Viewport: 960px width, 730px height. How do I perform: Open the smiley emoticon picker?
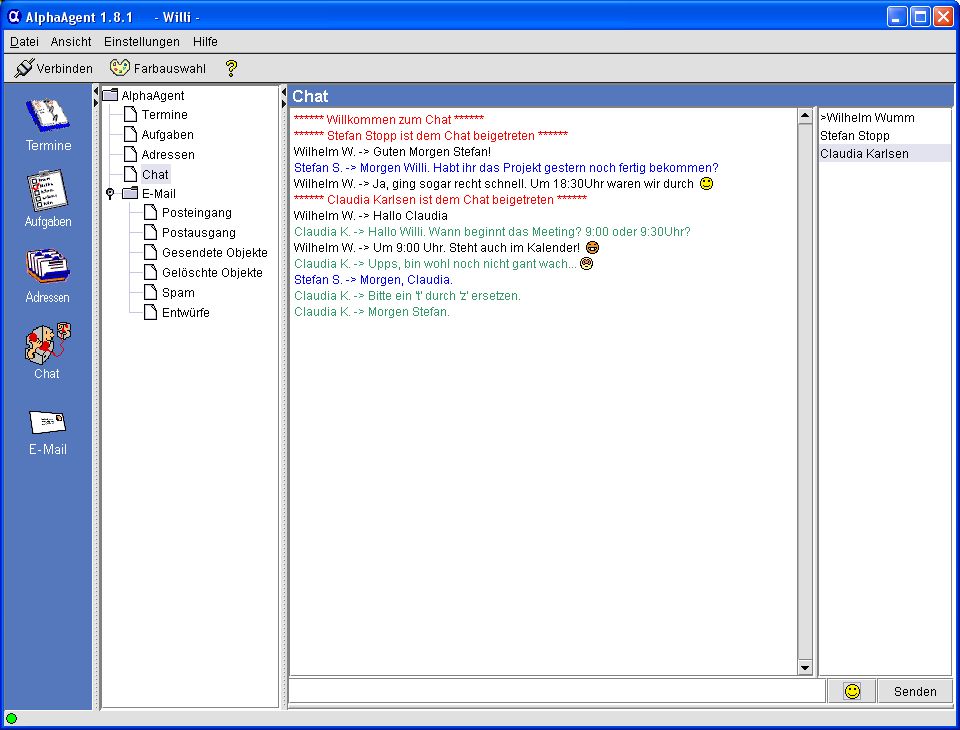(x=852, y=691)
